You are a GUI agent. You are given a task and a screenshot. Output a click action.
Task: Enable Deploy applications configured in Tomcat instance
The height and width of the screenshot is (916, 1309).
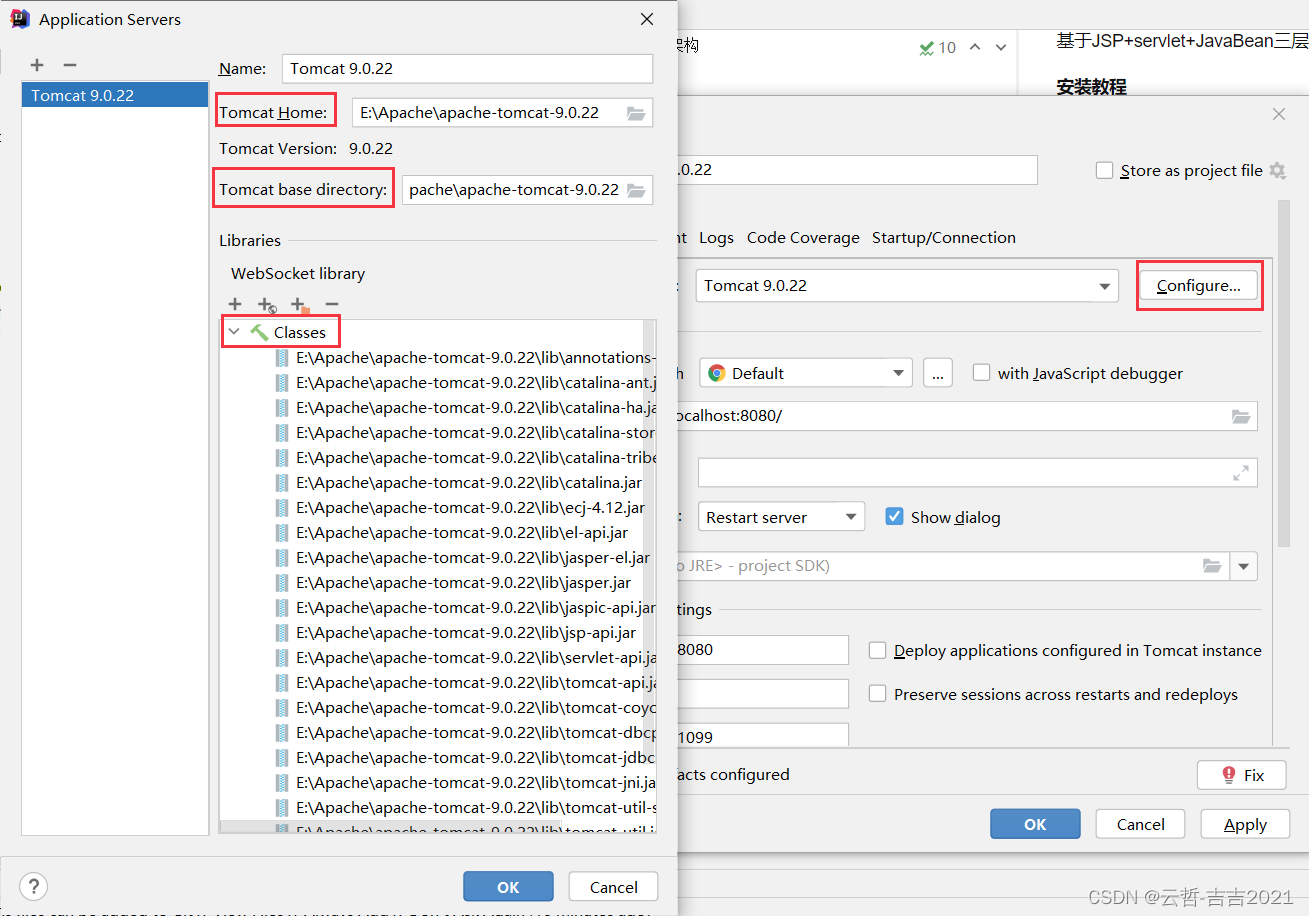click(x=877, y=650)
